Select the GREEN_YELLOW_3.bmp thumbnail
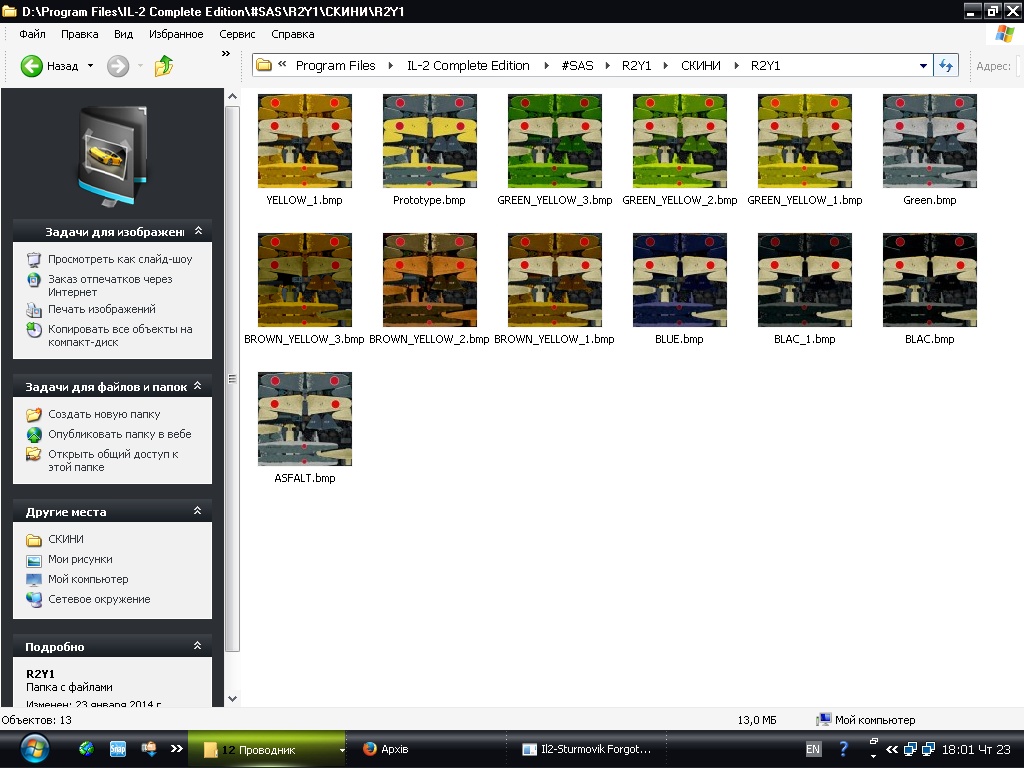 point(555,140)
